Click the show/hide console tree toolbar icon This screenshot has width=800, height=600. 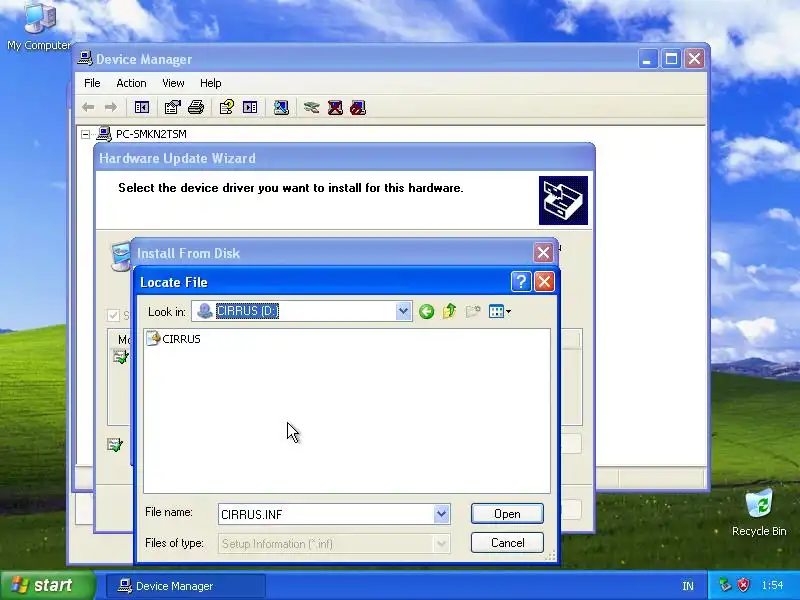[x=141, y=107]
